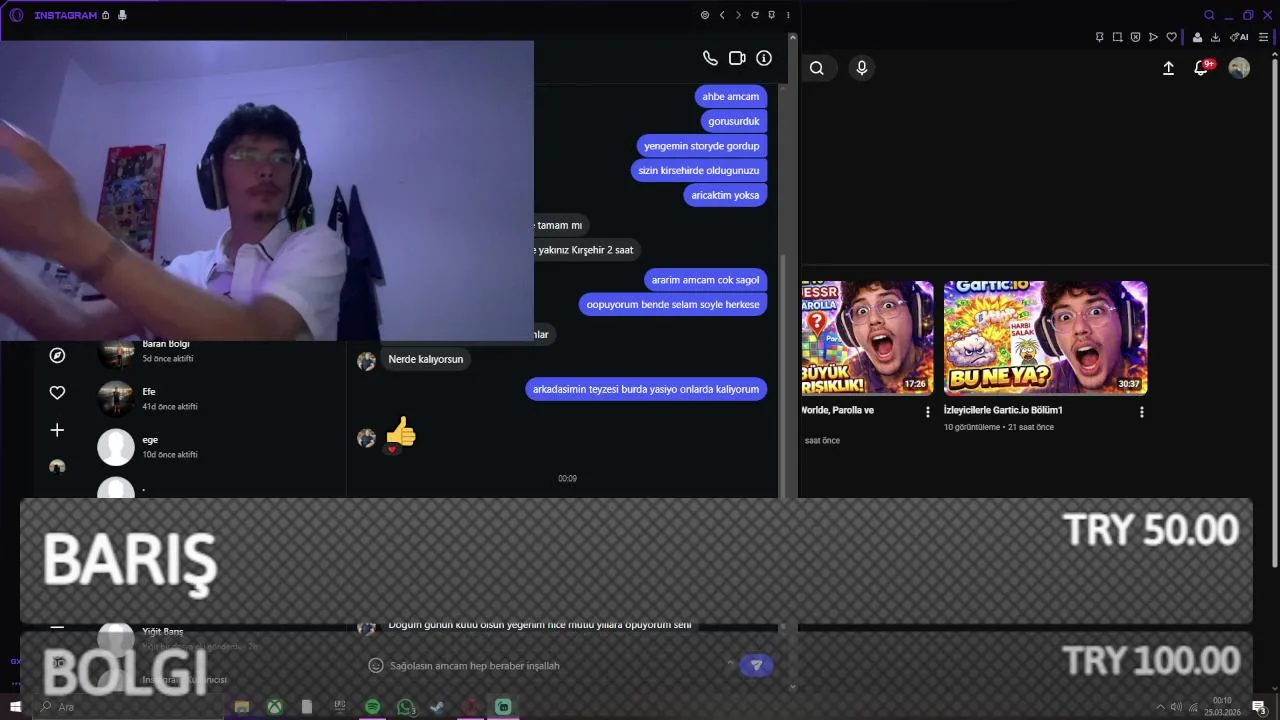Click the Instagram create plus icon
Screen dimensions: 1280x720
(x=57, y=430)
